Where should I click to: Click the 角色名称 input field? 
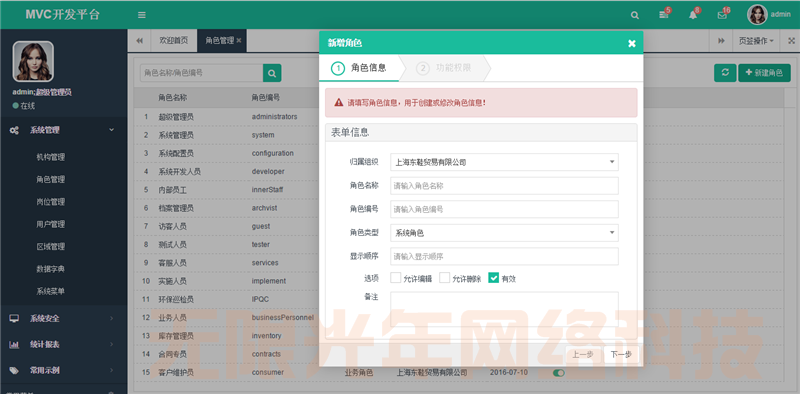pyautogui.click(x=504, y=186)
